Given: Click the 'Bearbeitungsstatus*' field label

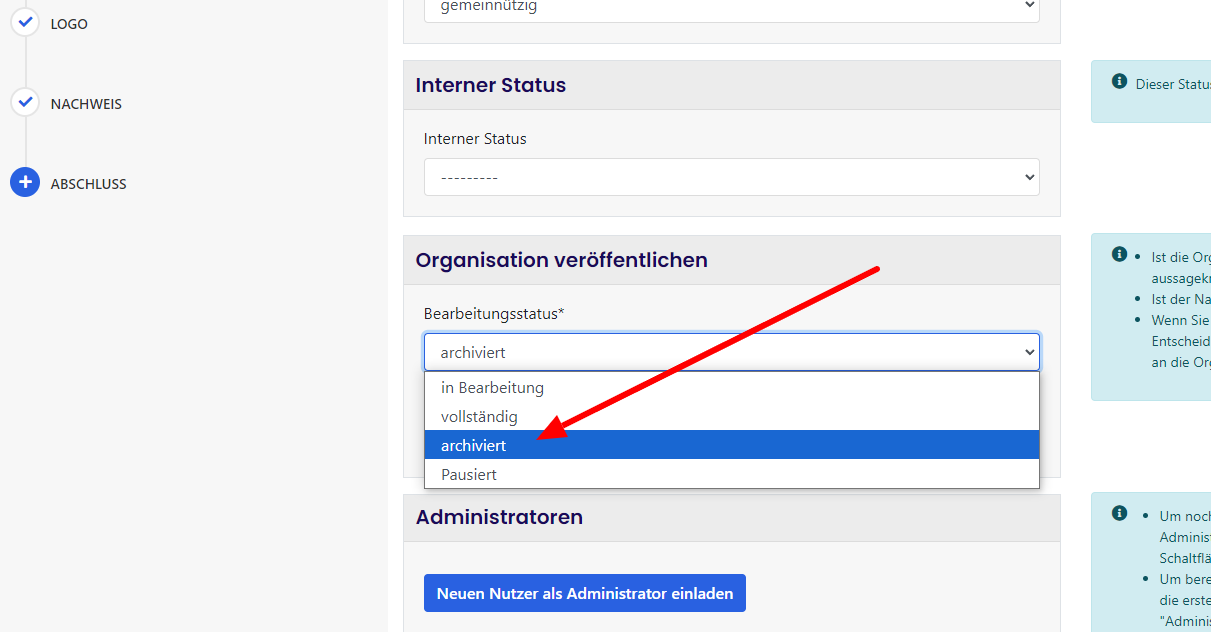Looking at the screenshot, I should (494, 314).
